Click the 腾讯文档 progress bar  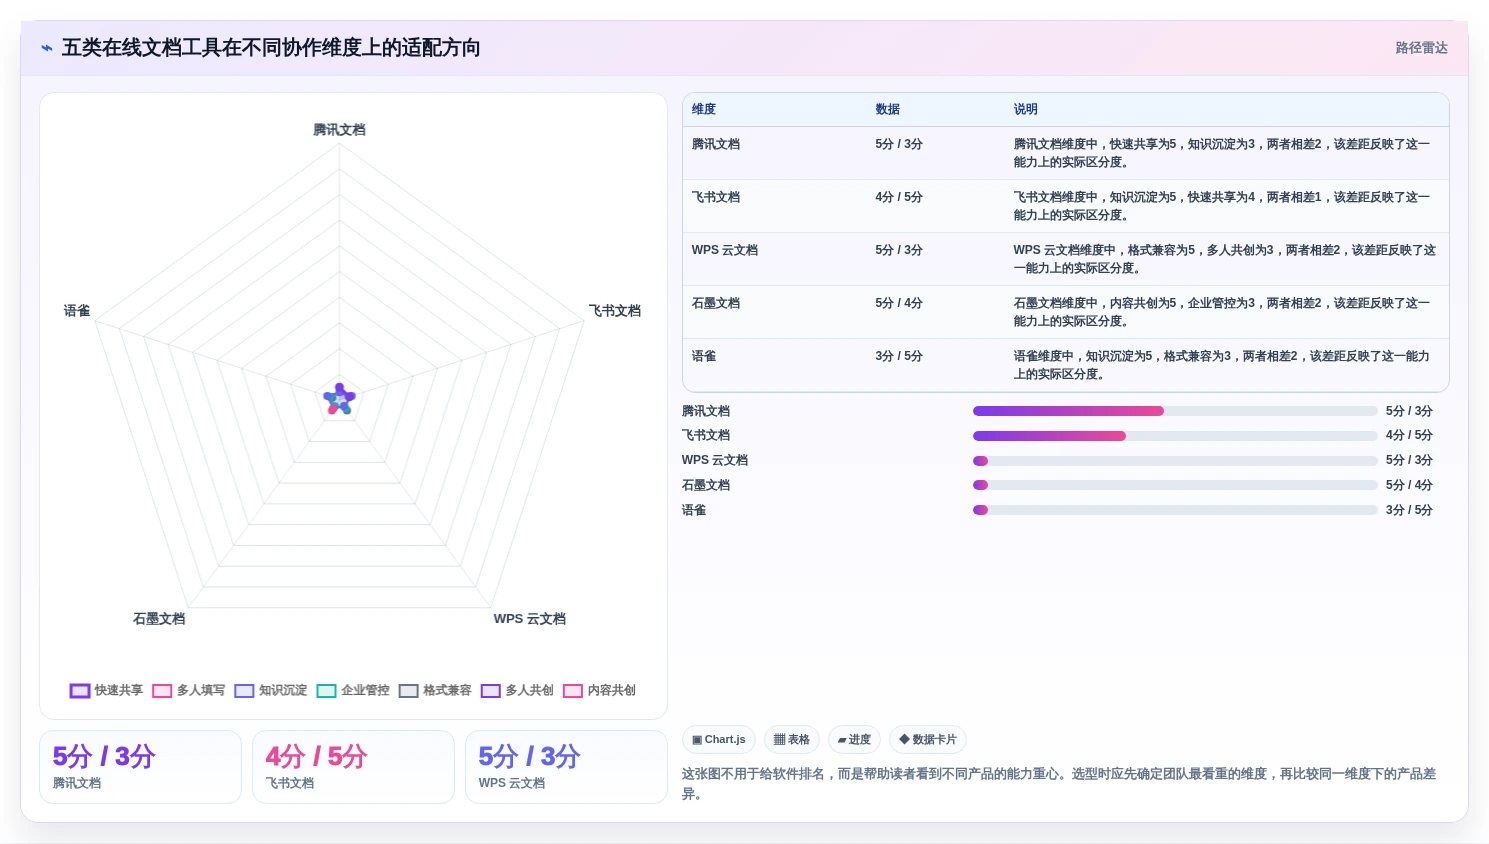coord(1175,411)
